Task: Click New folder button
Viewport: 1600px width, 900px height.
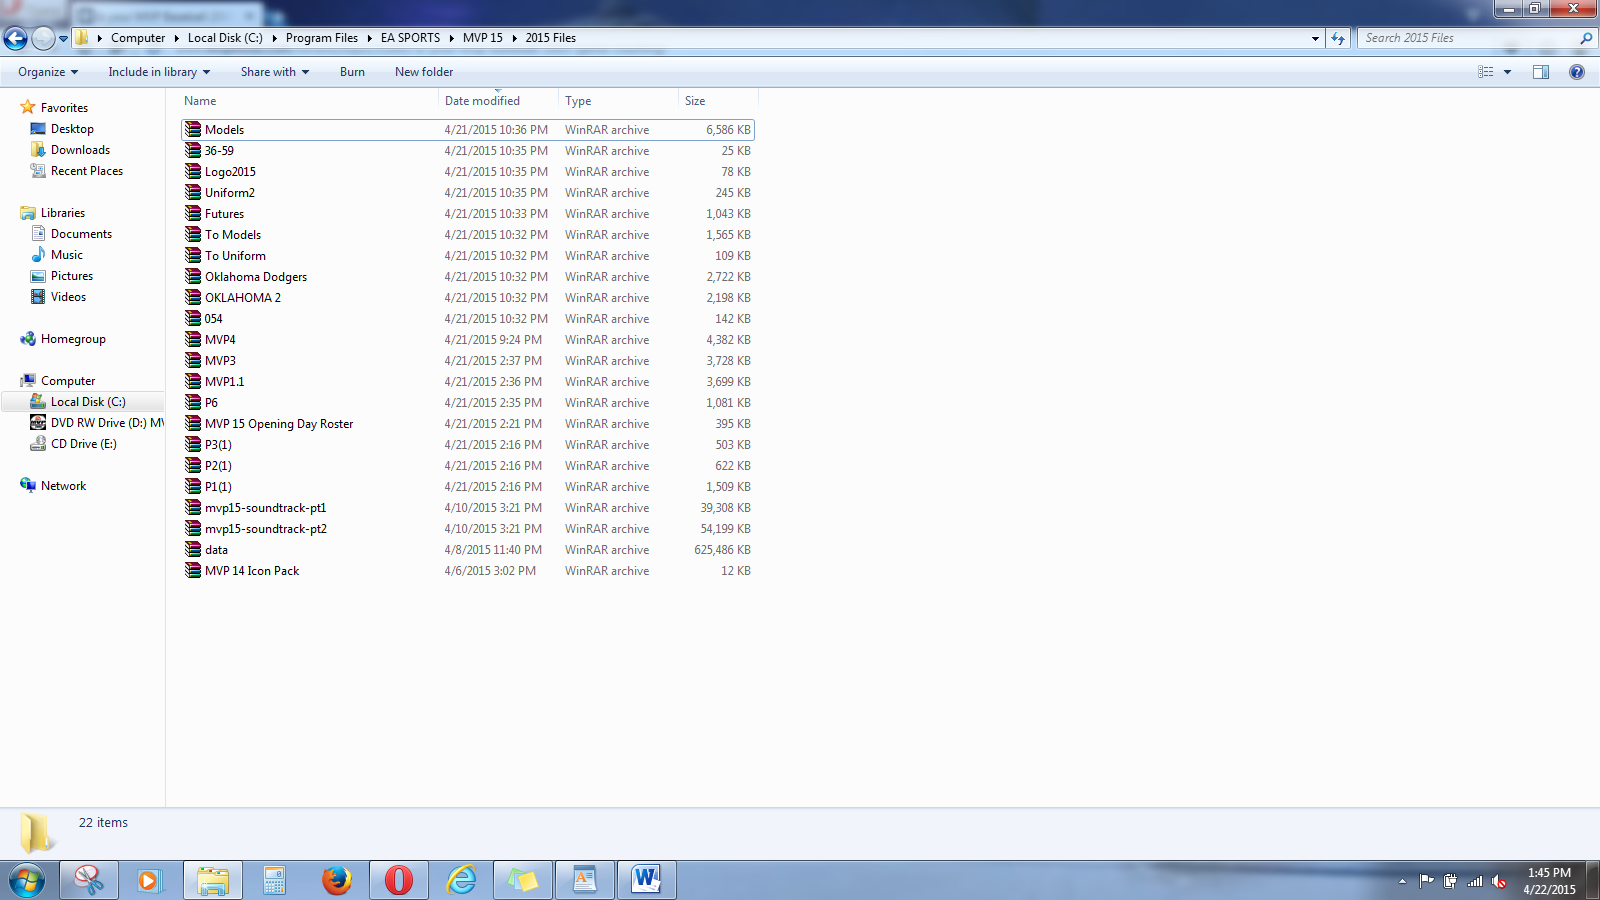Action: pyautogui.click(x=424, y=72)
